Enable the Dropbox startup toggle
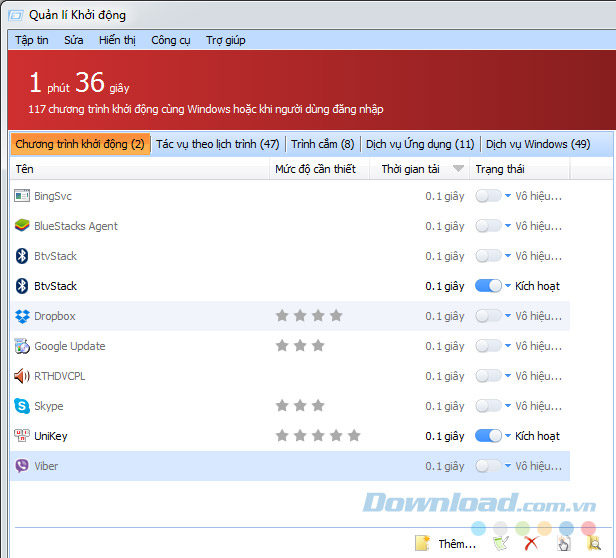This screenshot has width=616, height=558. coord(488,316)
